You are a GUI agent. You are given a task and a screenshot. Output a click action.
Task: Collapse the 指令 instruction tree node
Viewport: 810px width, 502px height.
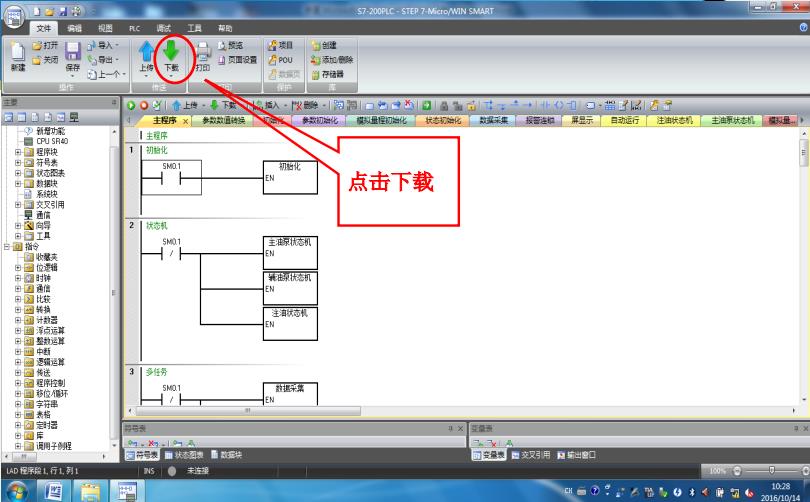tap(6, 246)
